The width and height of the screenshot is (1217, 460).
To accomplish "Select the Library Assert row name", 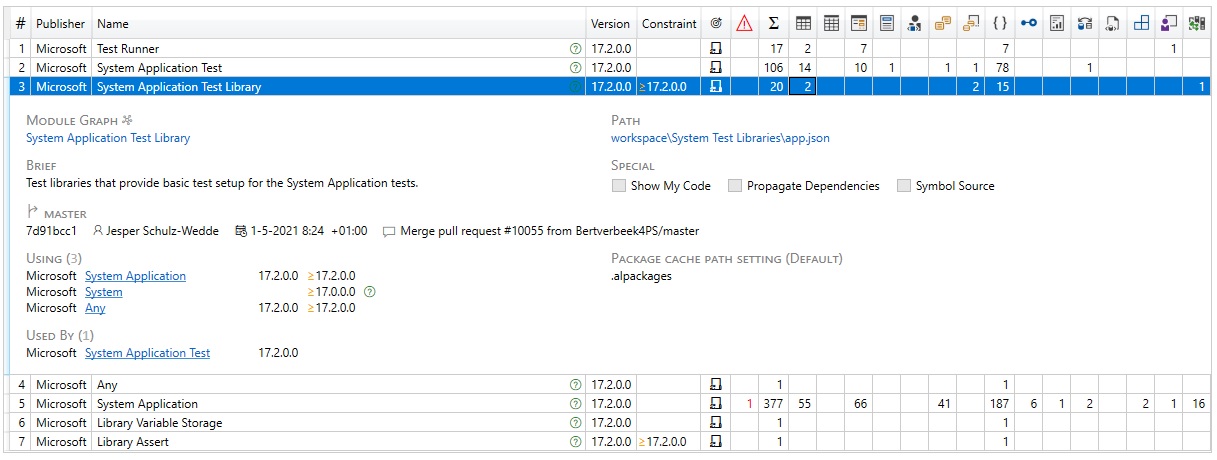I will [133, 442].
